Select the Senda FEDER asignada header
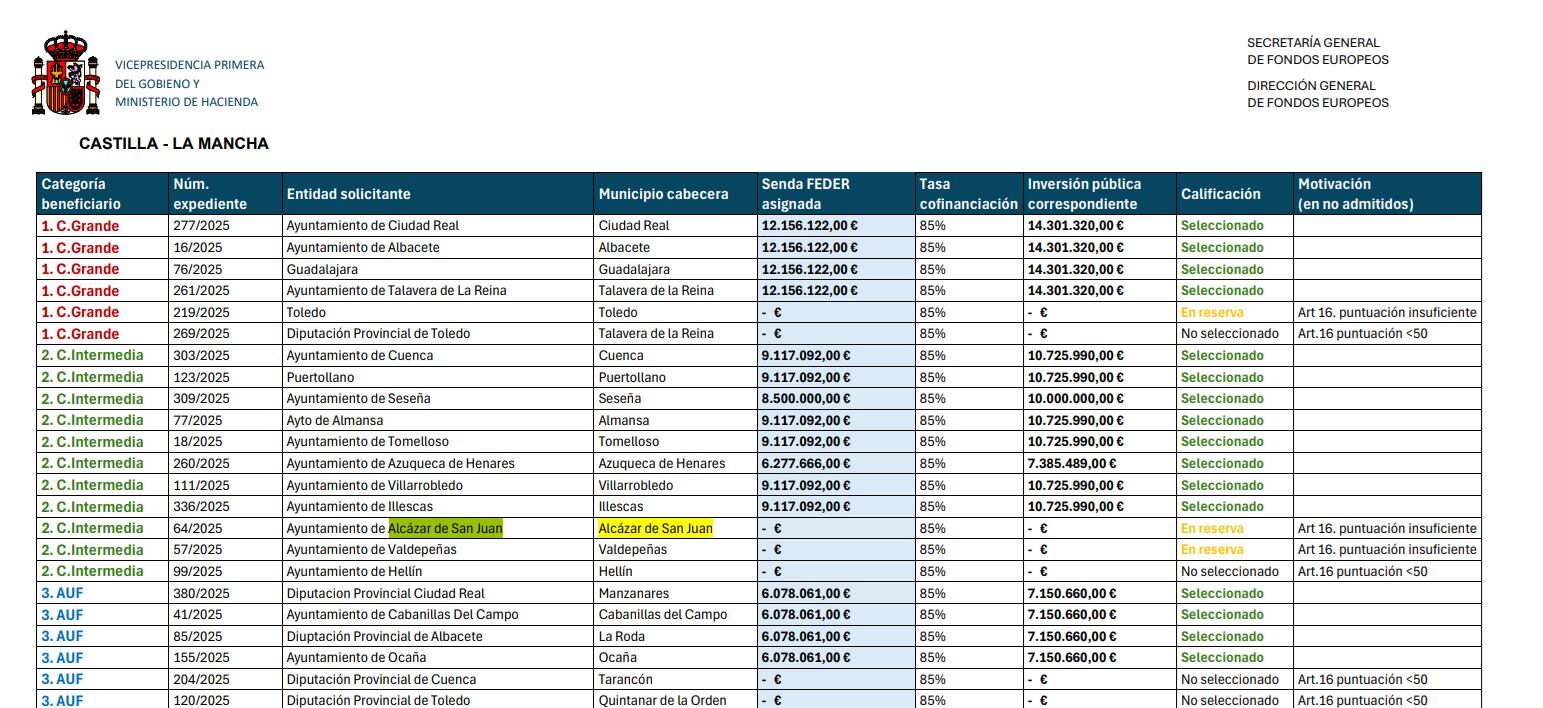The height and width of the screenshot is (708, 1543). (805, 193)
